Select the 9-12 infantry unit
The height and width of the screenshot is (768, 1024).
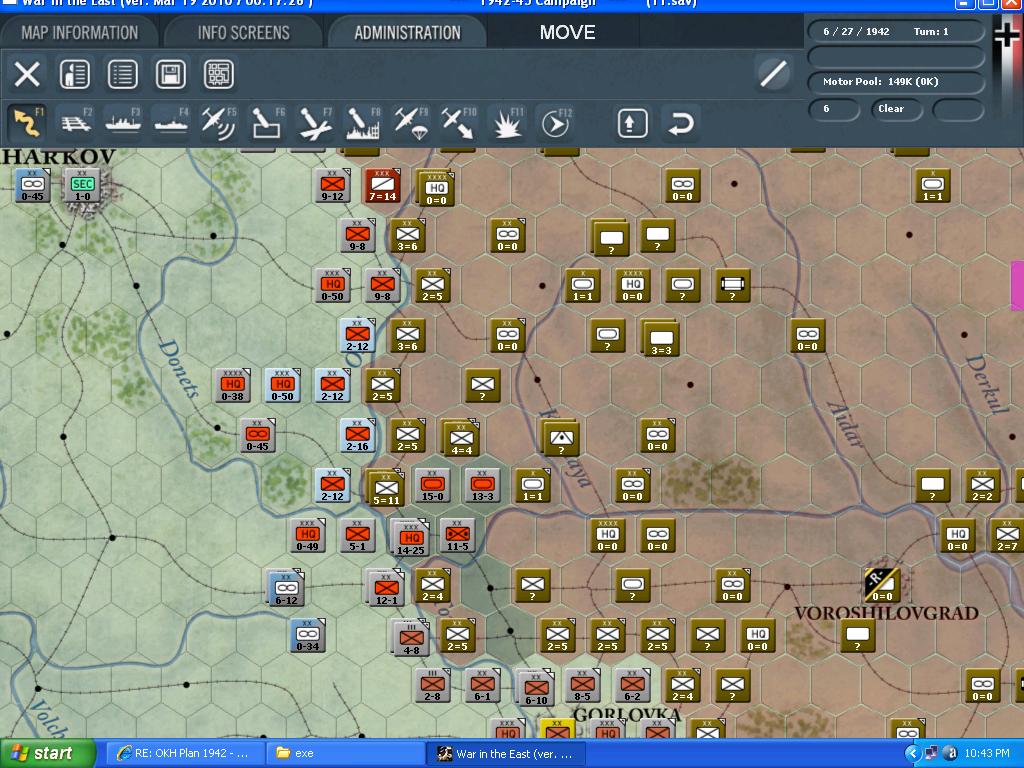(332, 185)
